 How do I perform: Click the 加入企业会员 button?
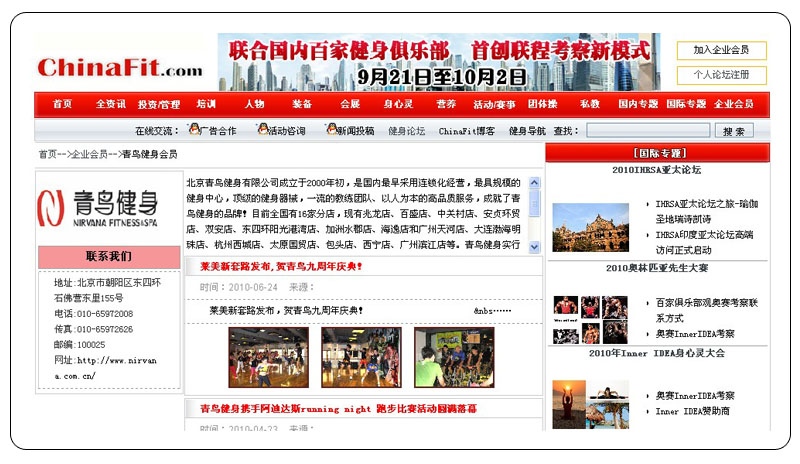pos(721,50)
